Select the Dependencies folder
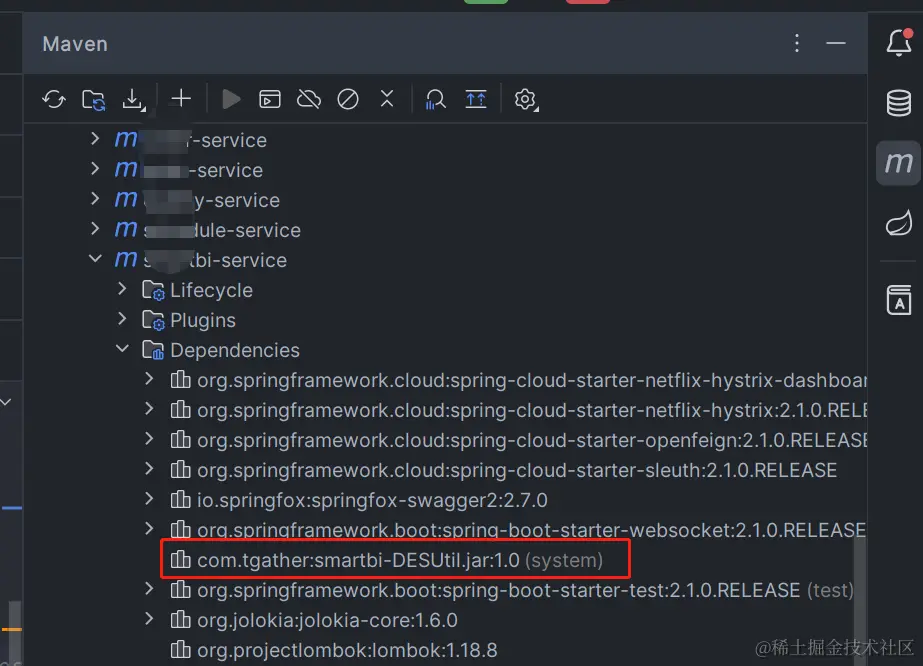Screen dimensions: 923x666 [221, 350]
